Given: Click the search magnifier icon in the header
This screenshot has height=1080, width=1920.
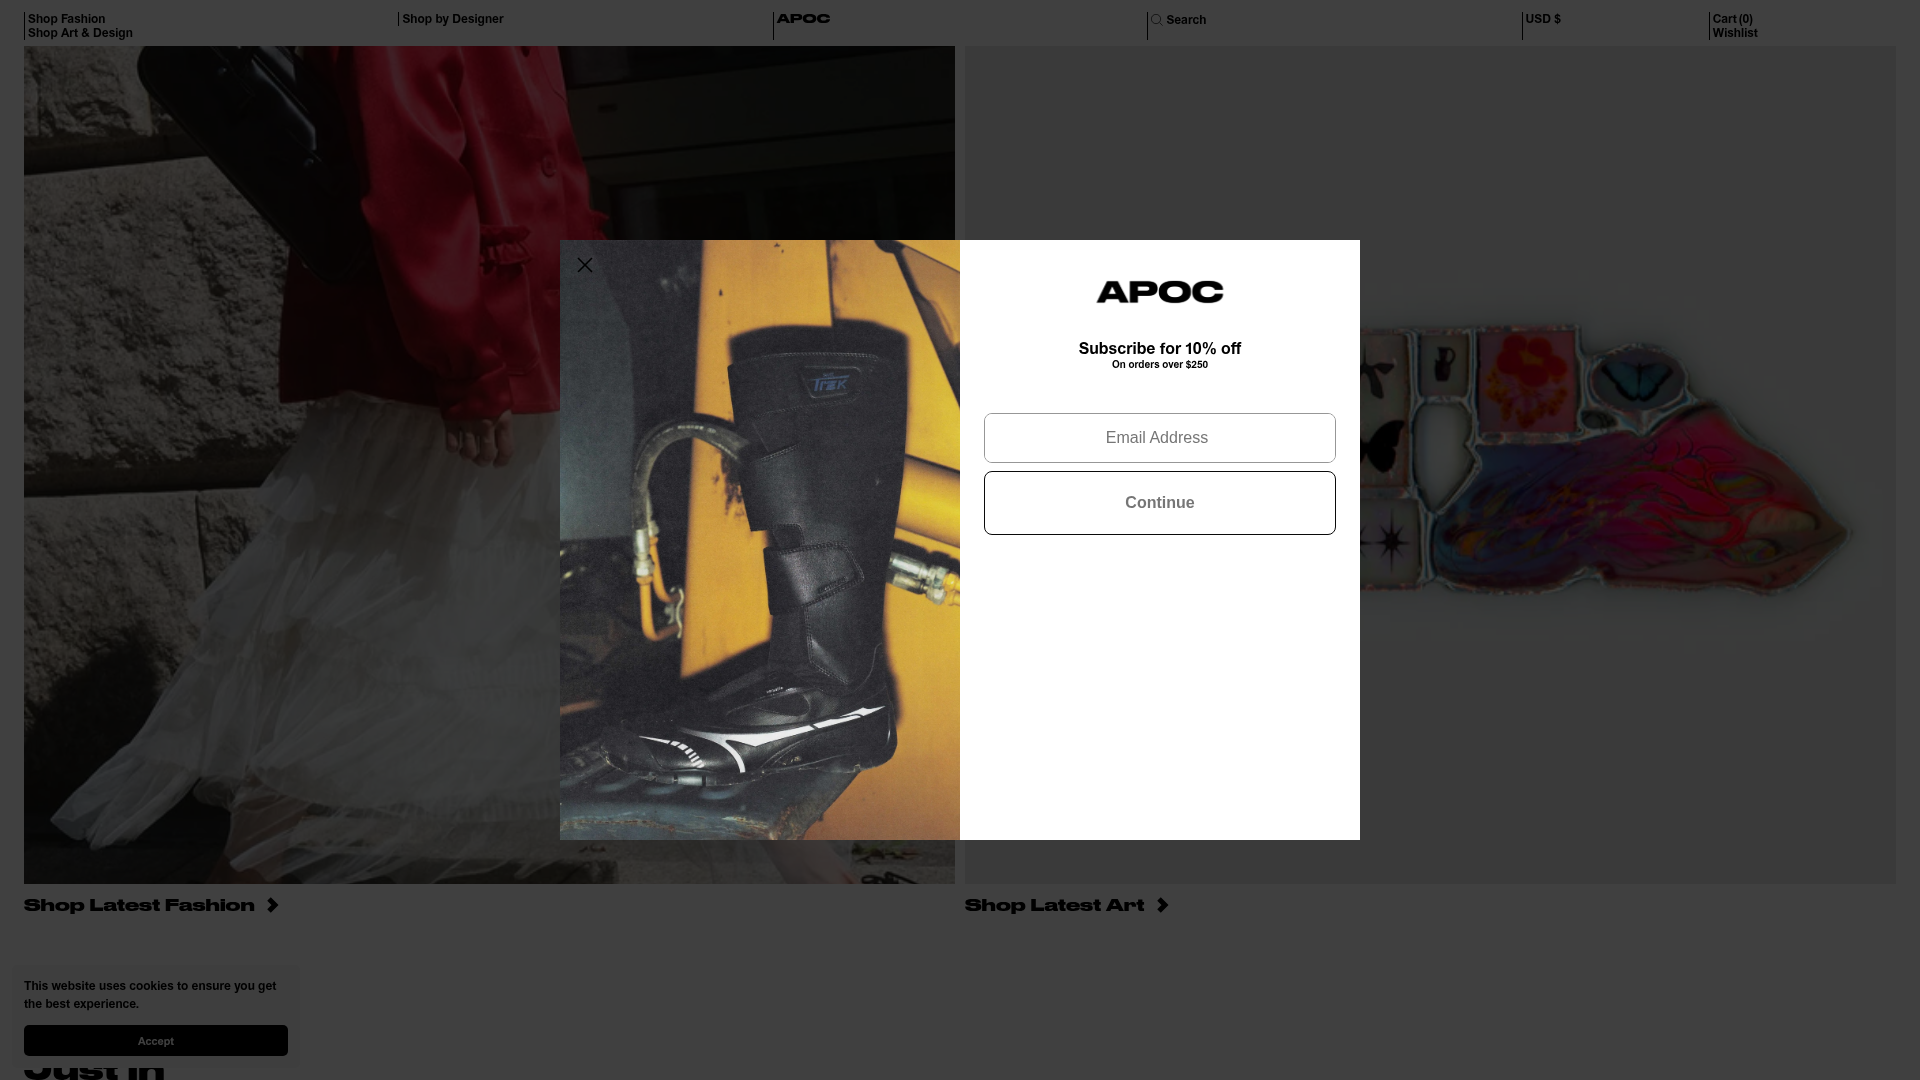Looking at the screenshot, I should (x=1157, y=20).
